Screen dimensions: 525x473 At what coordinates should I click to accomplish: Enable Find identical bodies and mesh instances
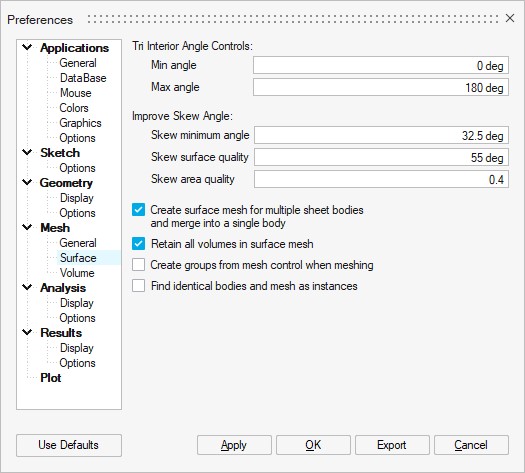pyautogui.click(x=138, y=286)
